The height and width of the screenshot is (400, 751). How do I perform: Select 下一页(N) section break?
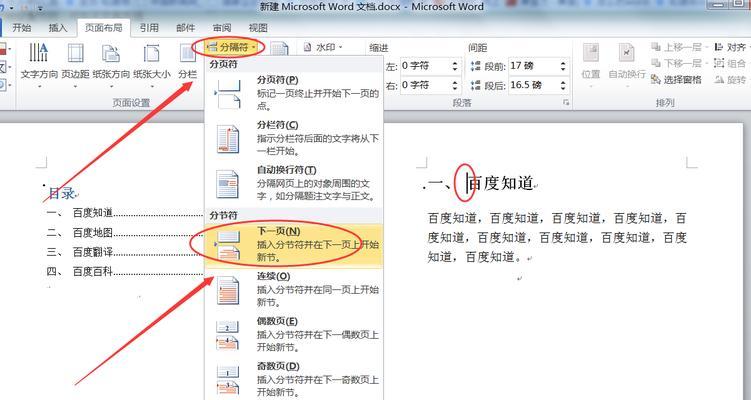point(294,244)
